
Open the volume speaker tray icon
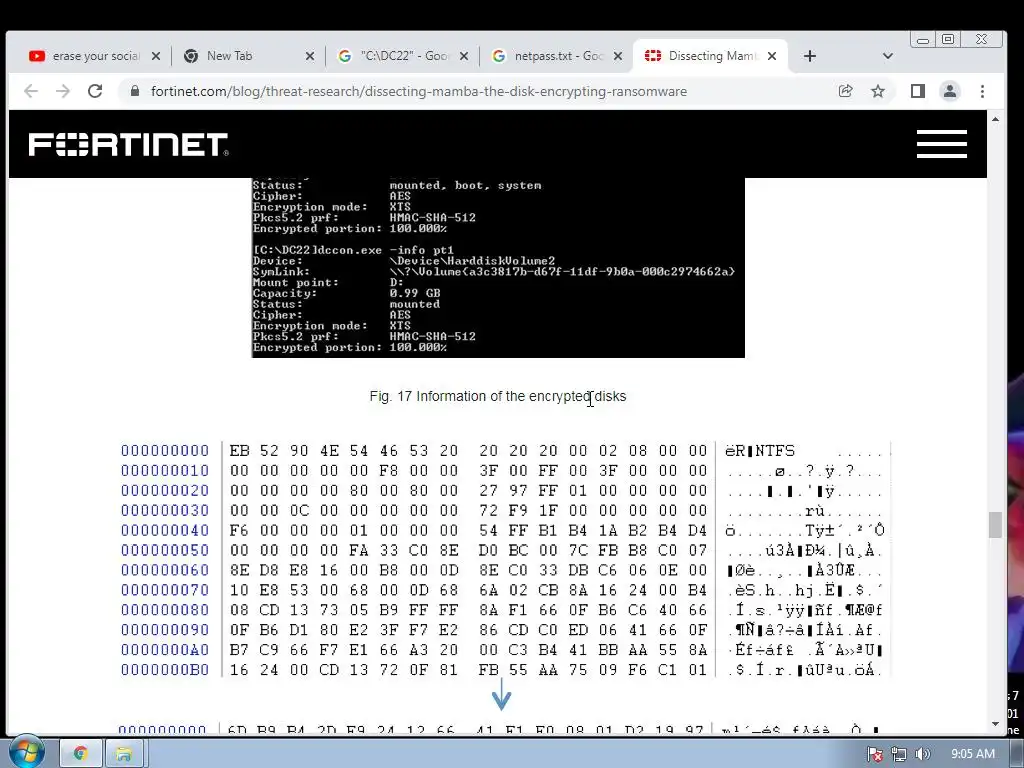tap(922, 754)
